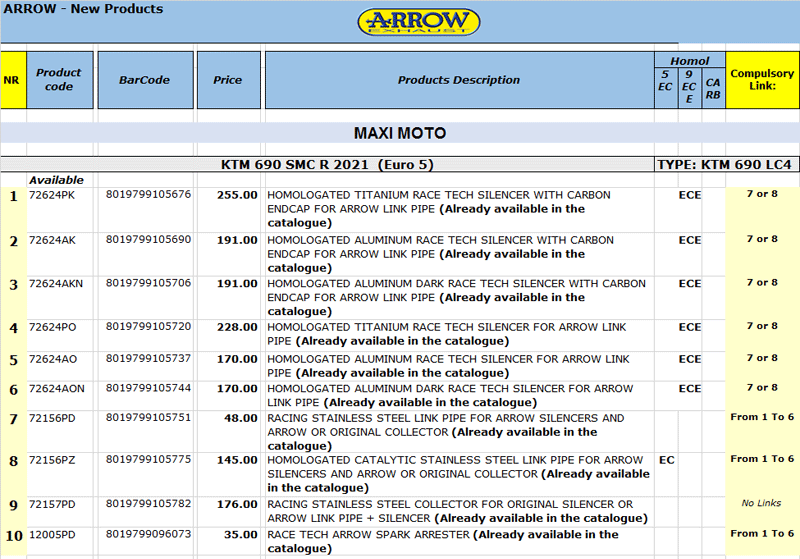Select the CA RB header cell

point(713,87)
